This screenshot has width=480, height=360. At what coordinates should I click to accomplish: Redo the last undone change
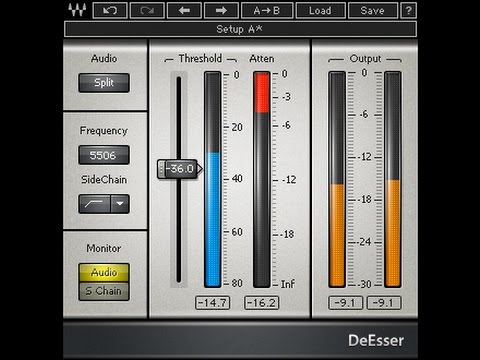(147, 10)
